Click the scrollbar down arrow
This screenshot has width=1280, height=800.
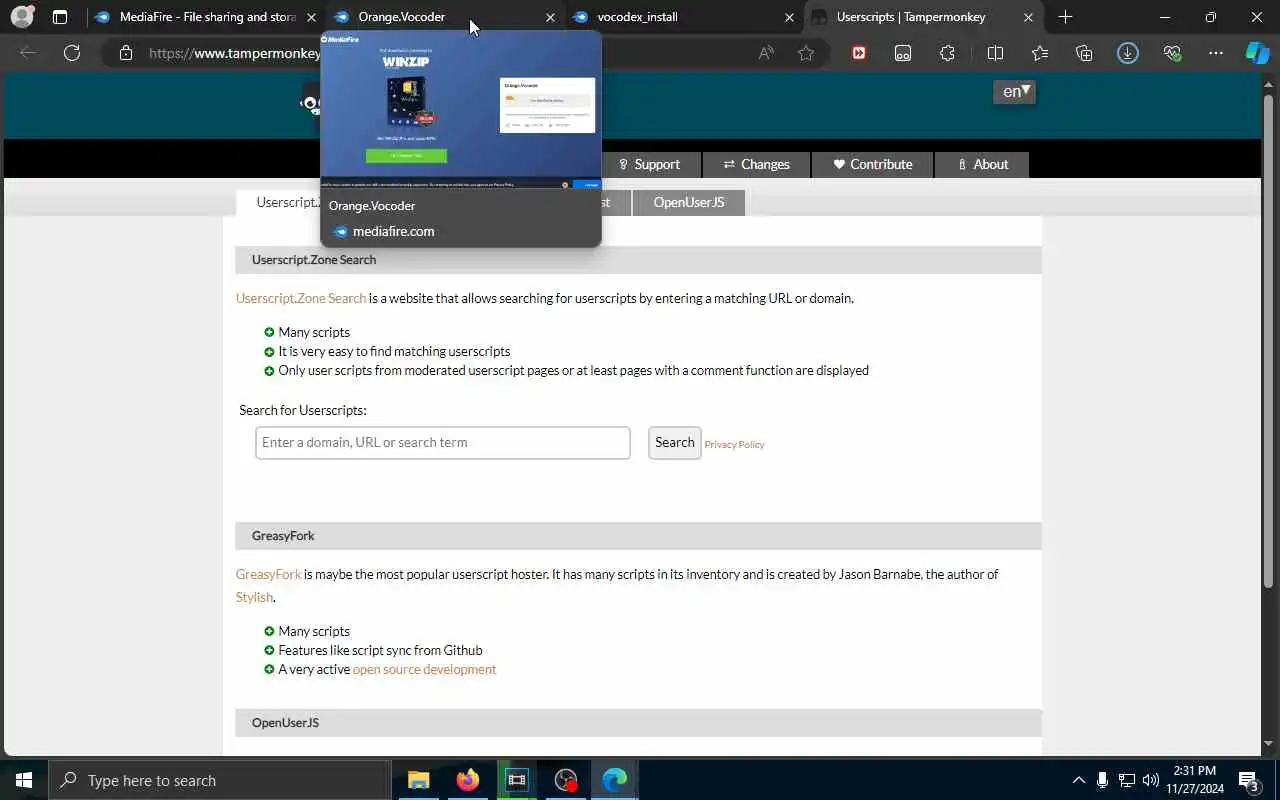point(1269,744)
